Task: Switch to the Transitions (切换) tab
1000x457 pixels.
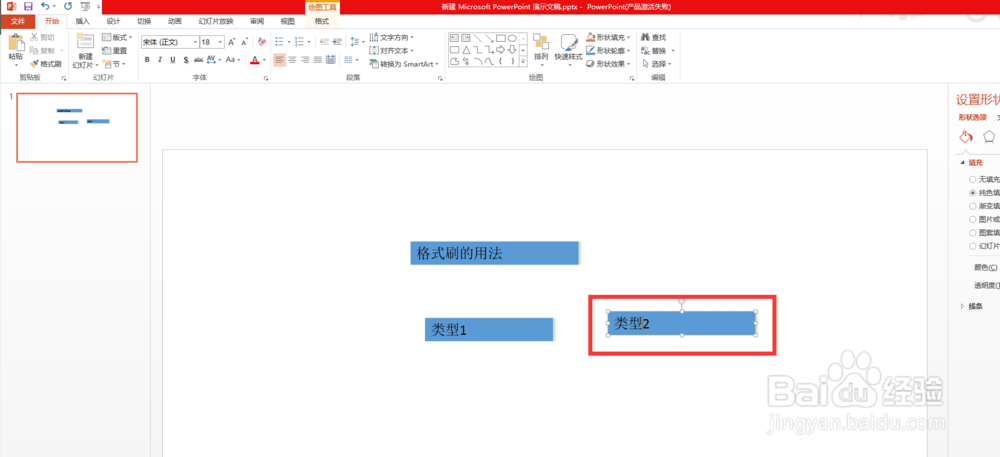Action: tap(144, 21)
